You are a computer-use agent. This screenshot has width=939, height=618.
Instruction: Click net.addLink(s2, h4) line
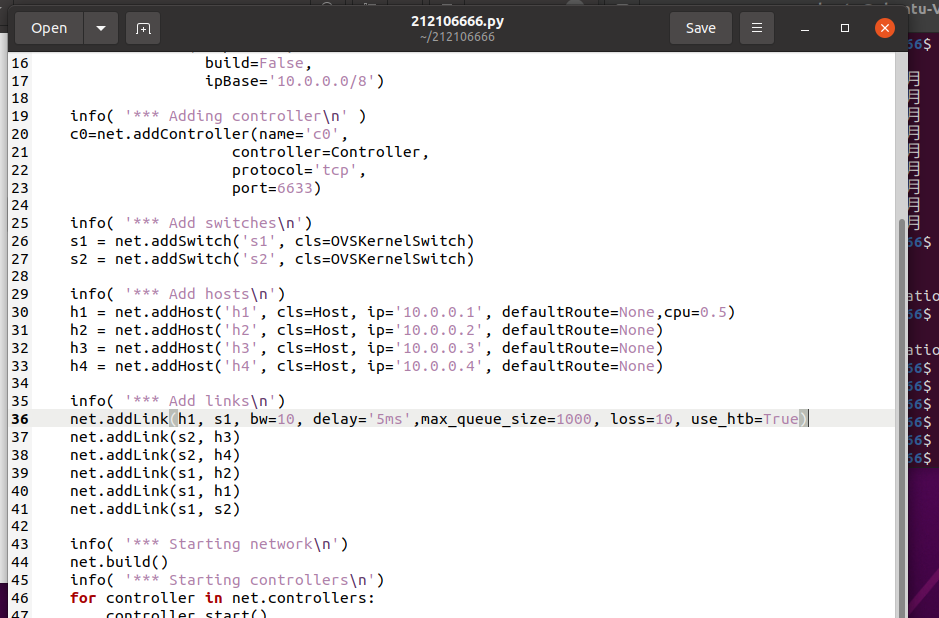pos(155,455)
